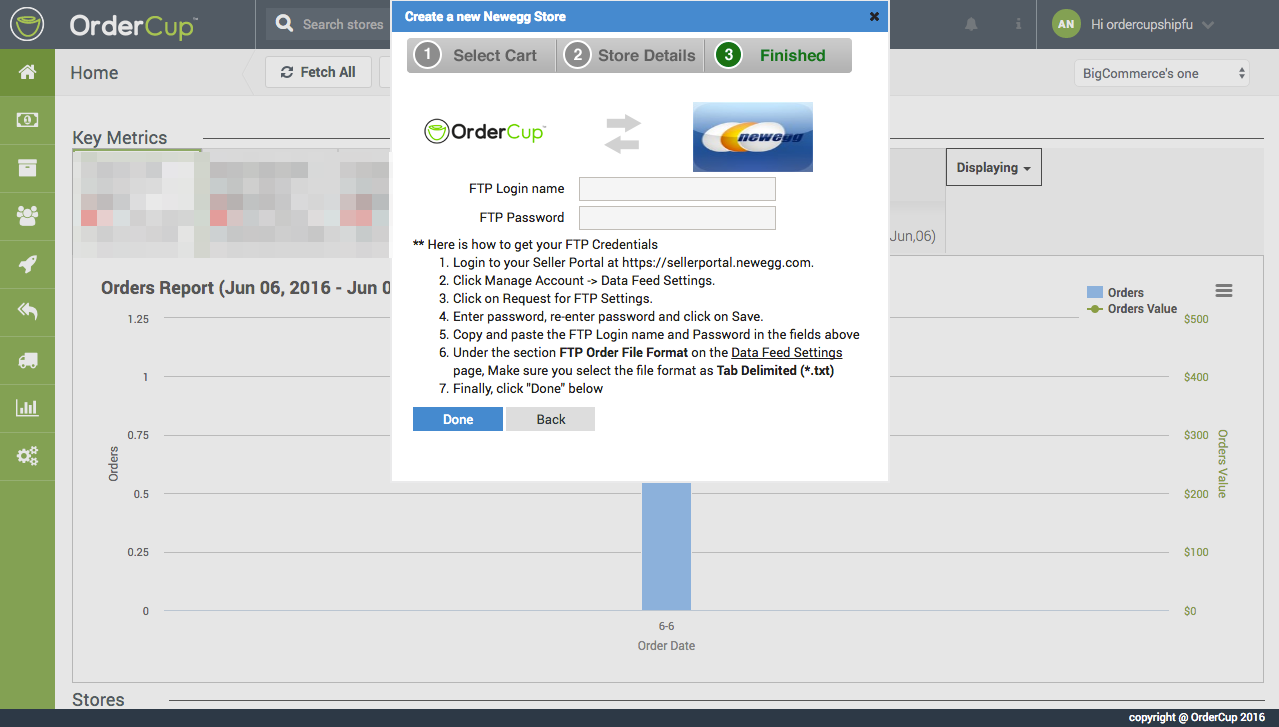Open the notifications bell icon
The height and width of the screenshot is (727, 1279).
pos(971,24)
